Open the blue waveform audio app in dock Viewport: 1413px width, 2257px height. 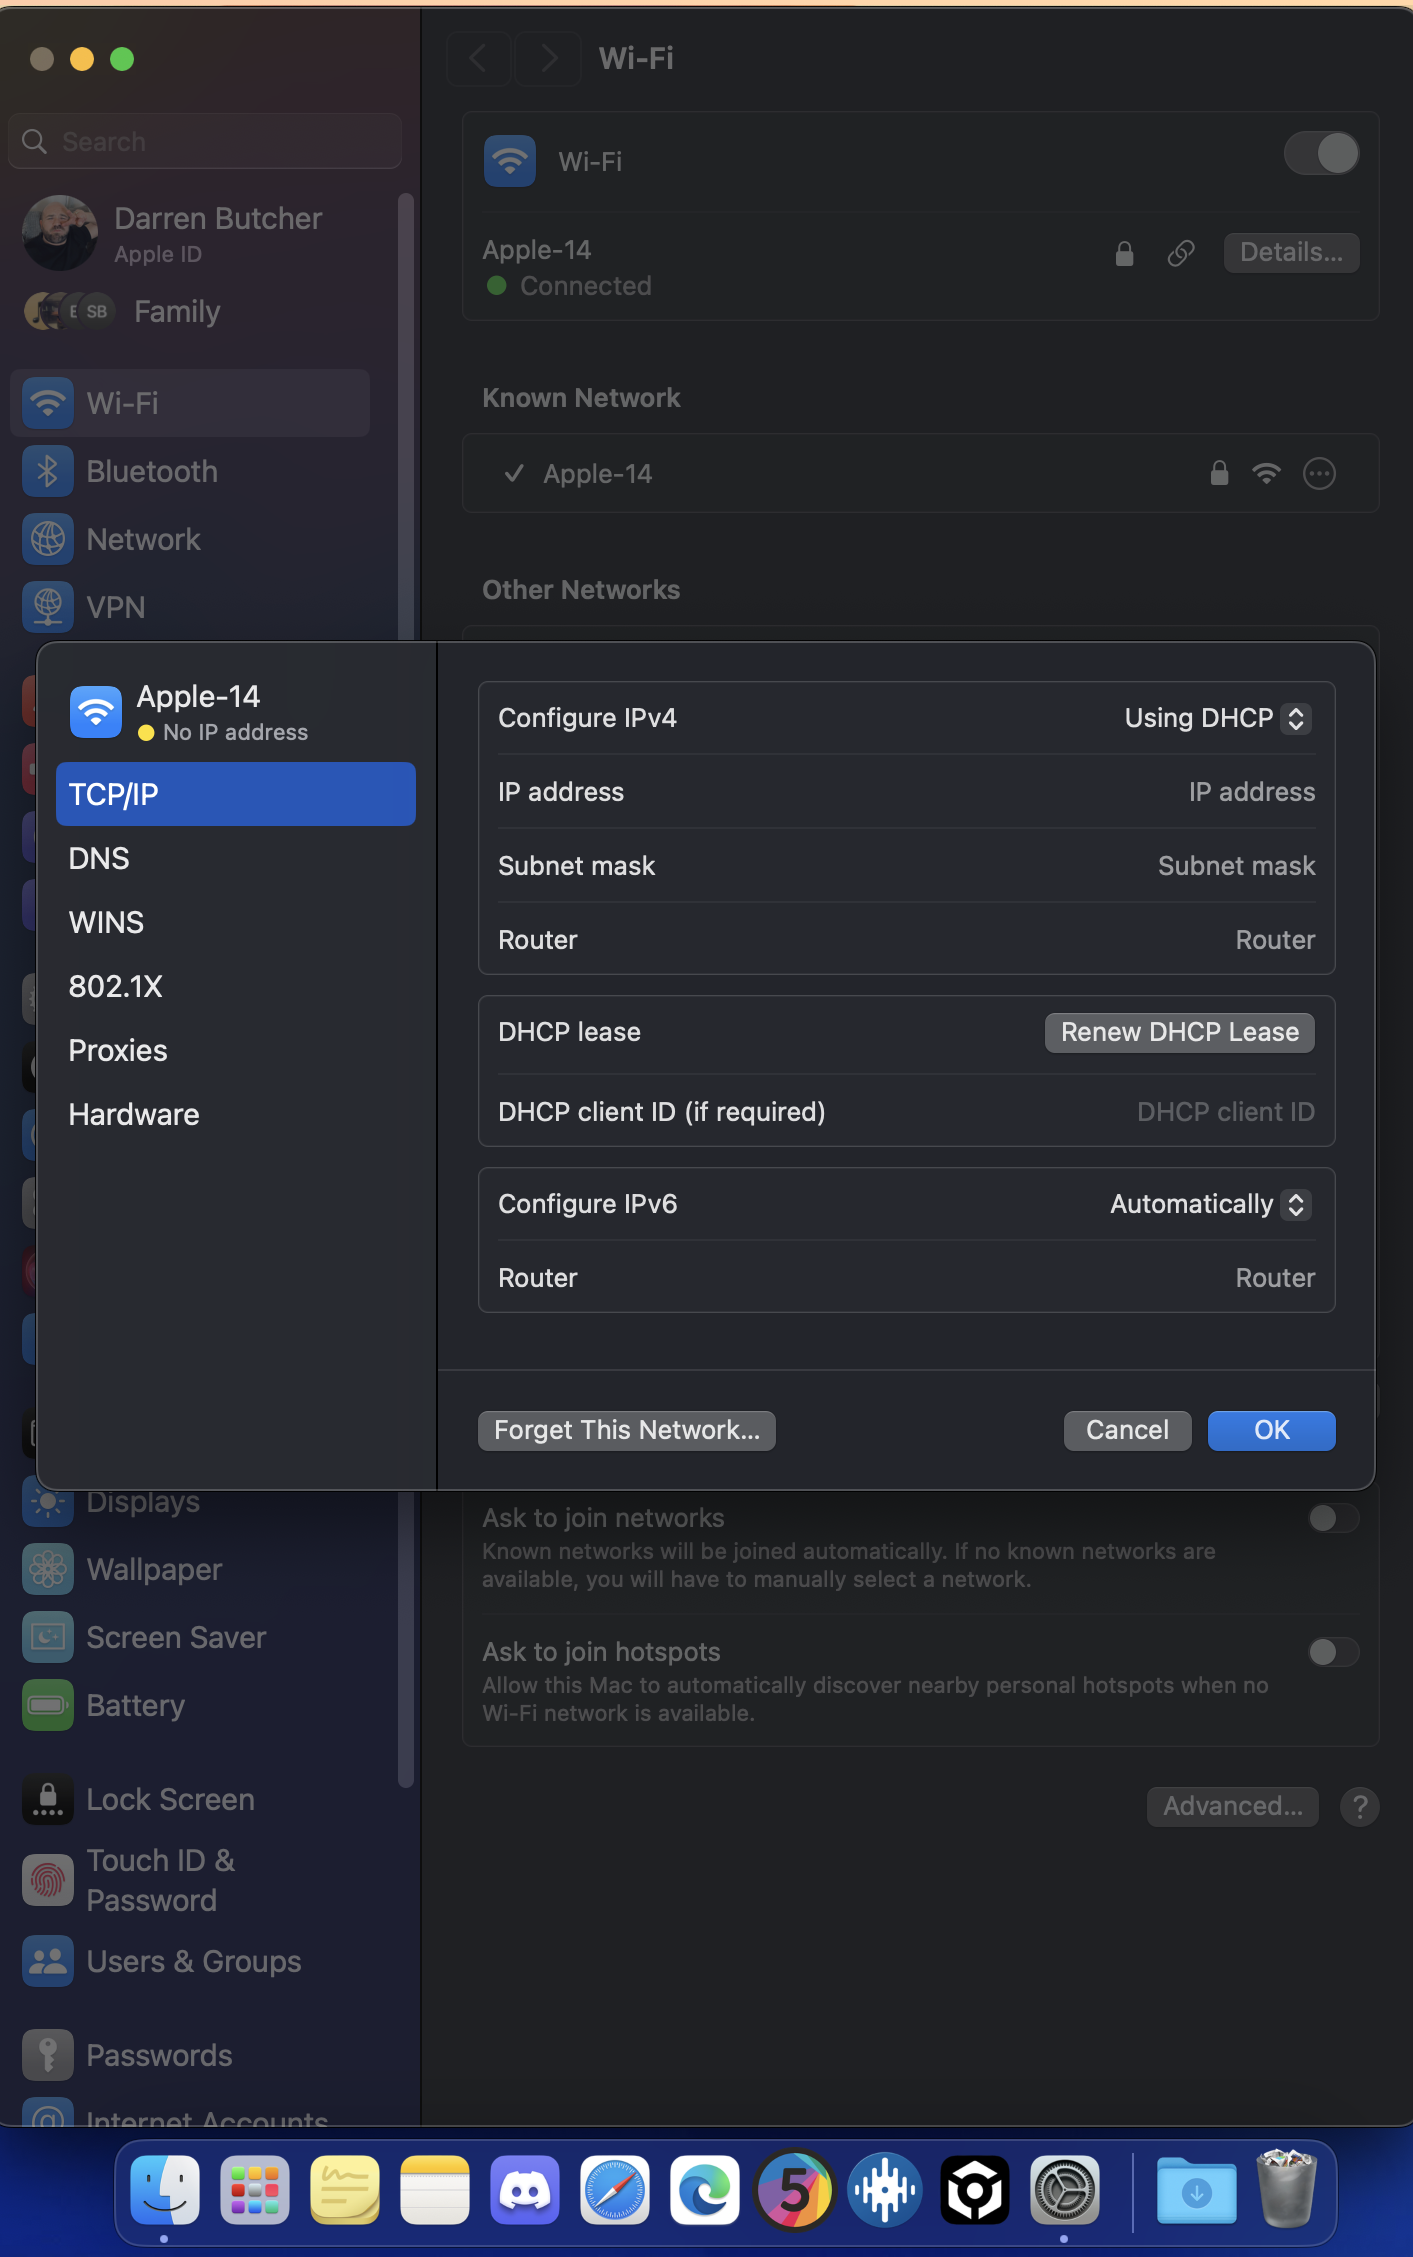pos(885,2190)
